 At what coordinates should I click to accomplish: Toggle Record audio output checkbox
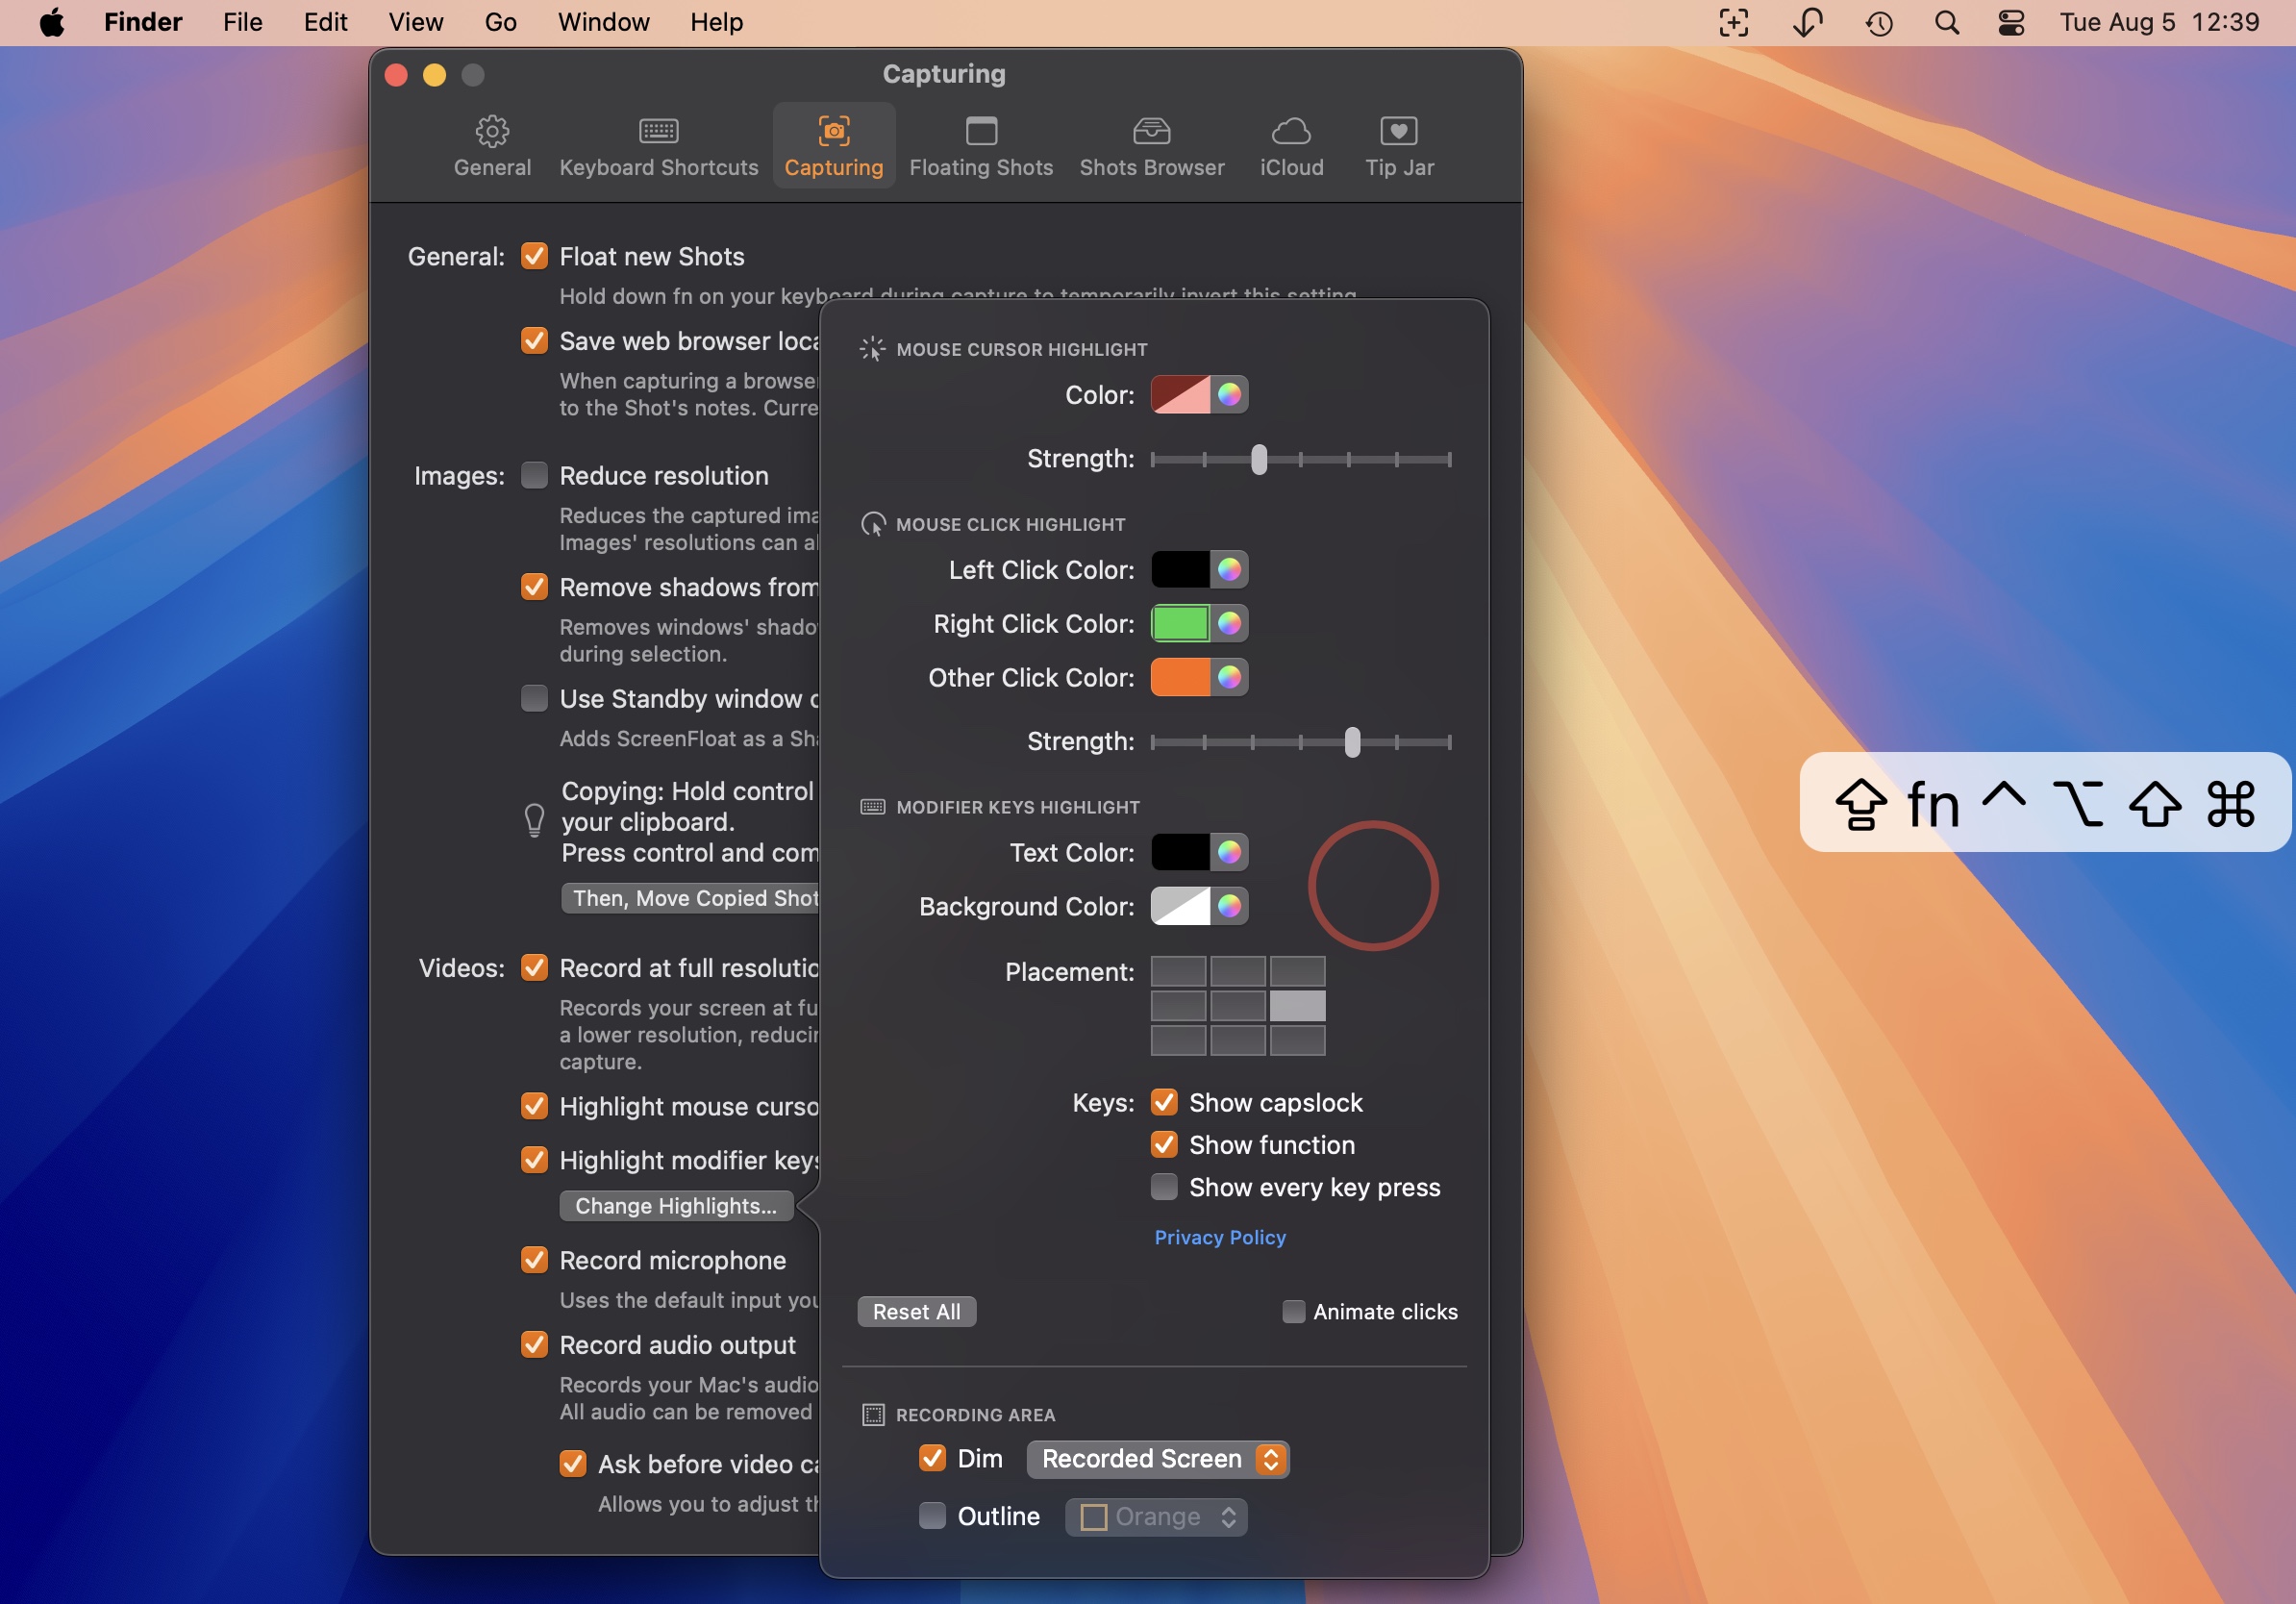click(534, 1346)
